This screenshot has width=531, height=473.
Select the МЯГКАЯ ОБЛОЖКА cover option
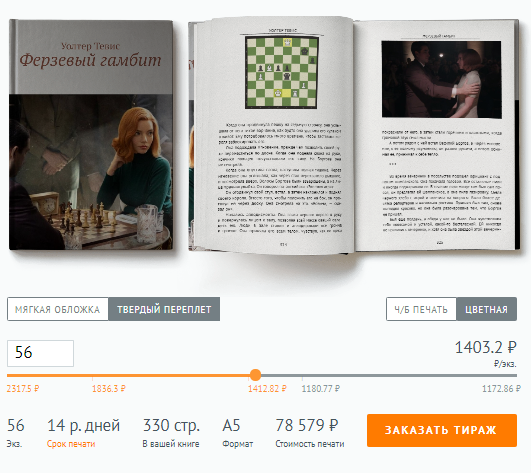[x=58, y=309]
